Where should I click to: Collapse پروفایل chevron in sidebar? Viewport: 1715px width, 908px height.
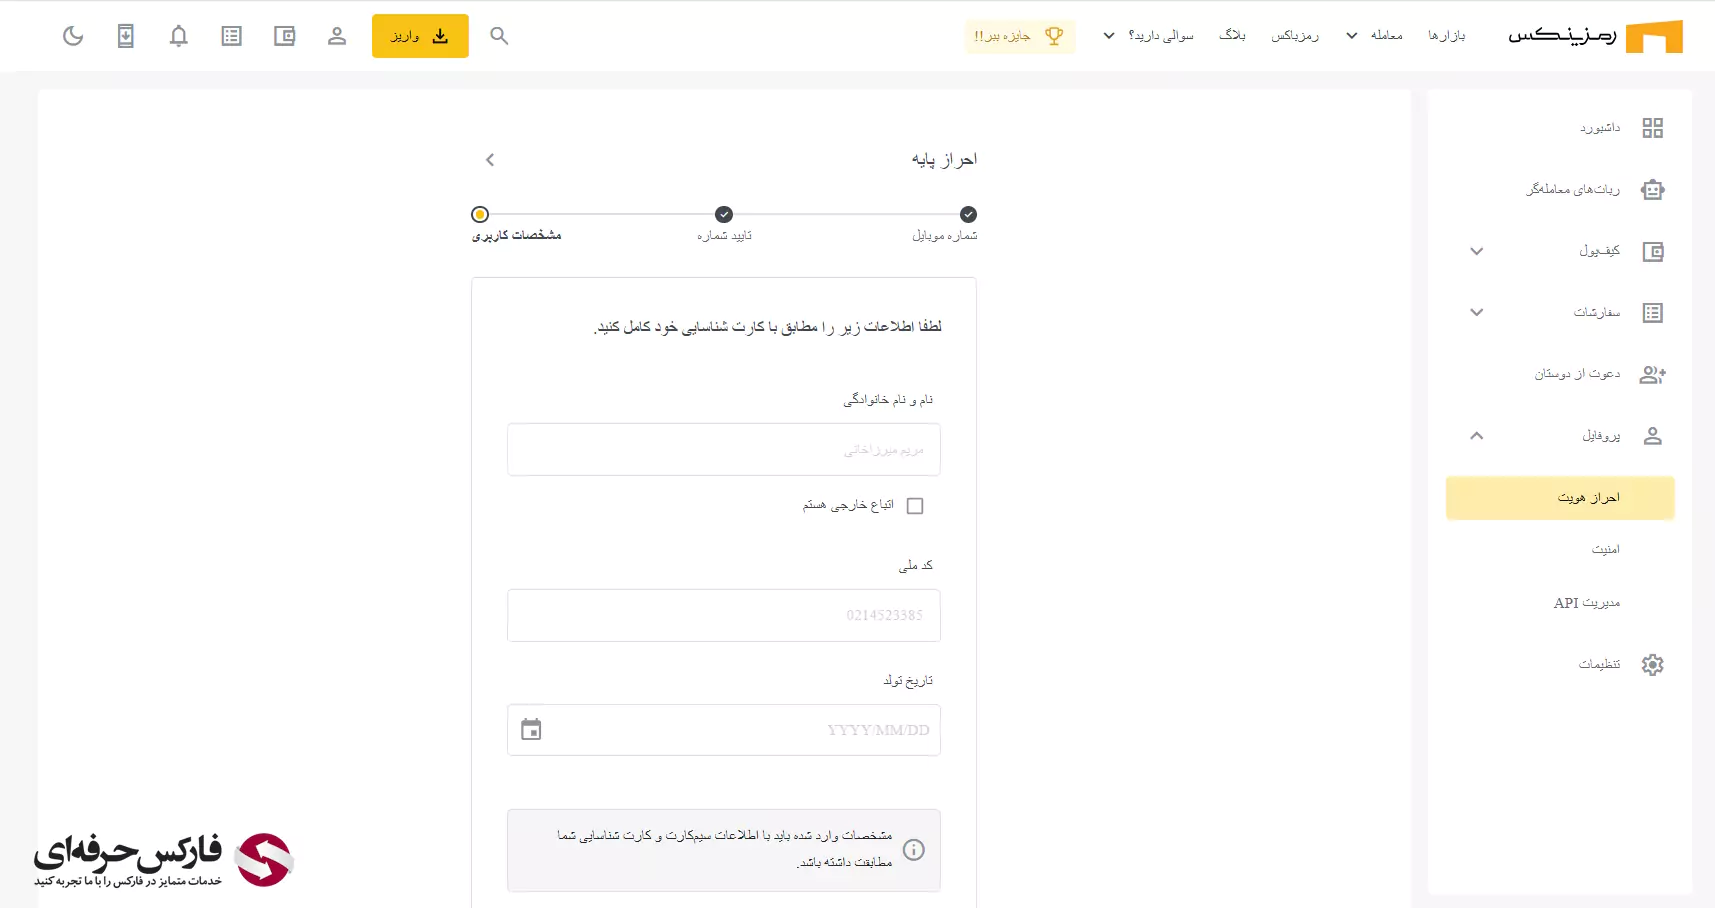[x=1476, y=436]
